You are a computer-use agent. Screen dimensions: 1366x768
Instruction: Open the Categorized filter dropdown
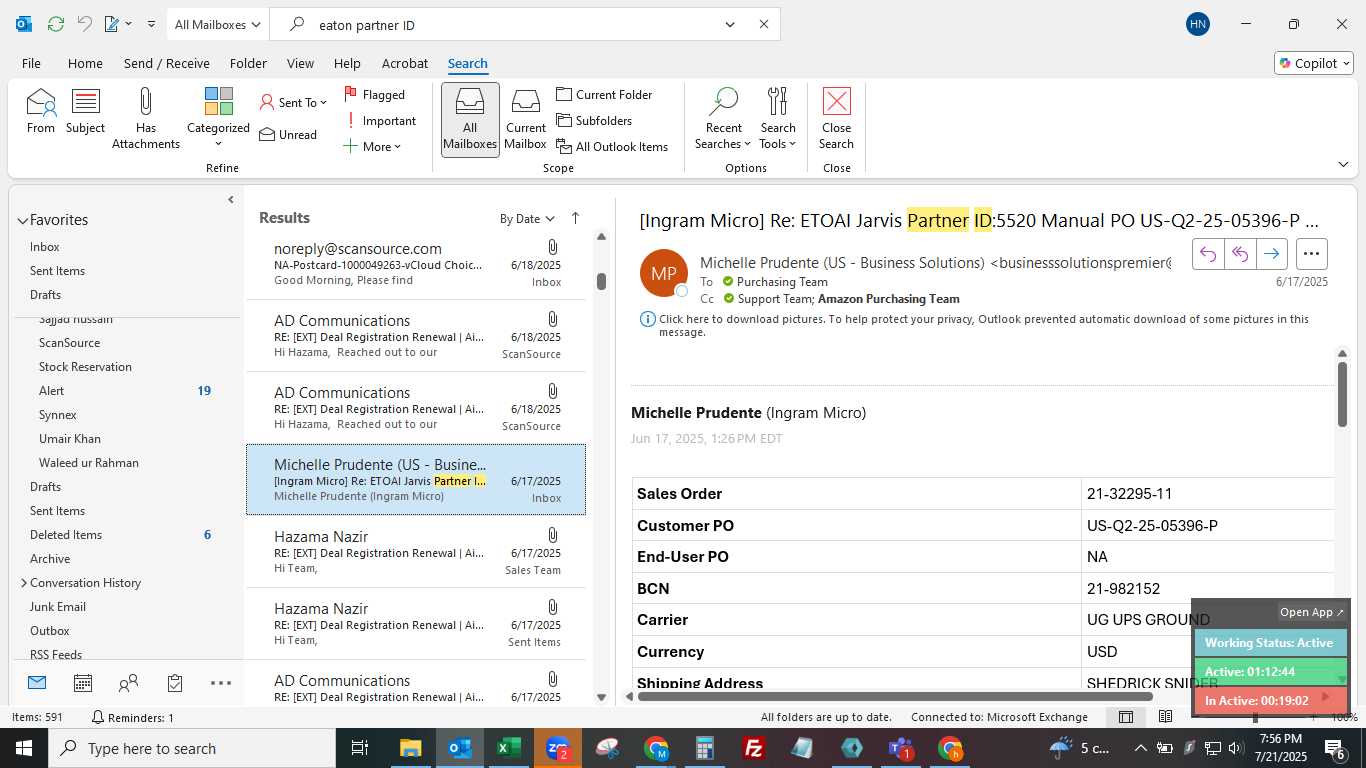(x=218, y=118)
